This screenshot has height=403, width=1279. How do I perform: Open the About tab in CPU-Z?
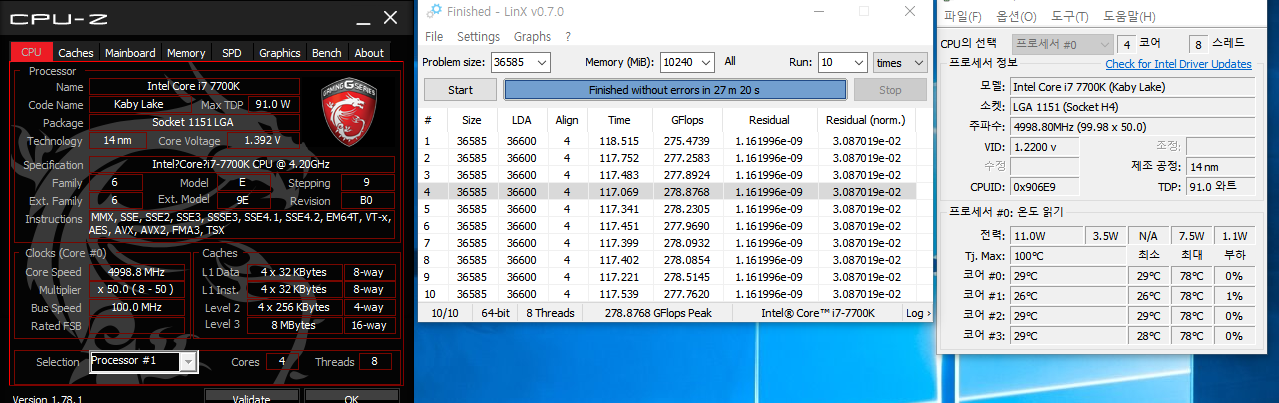pos(369,53)
